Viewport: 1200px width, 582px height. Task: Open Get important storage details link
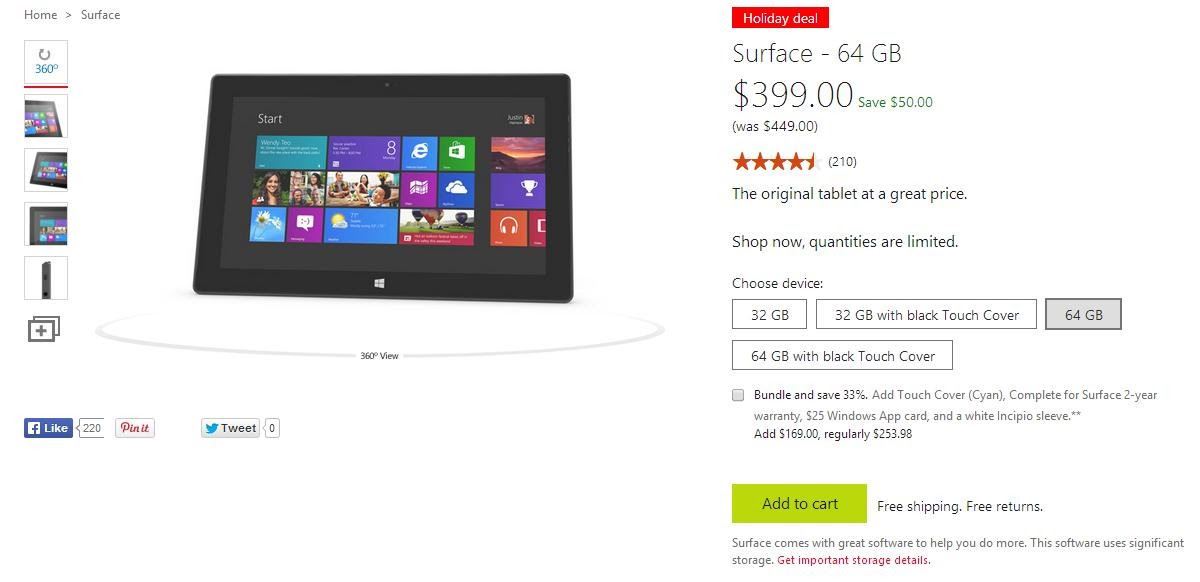[x=853, y=560]
